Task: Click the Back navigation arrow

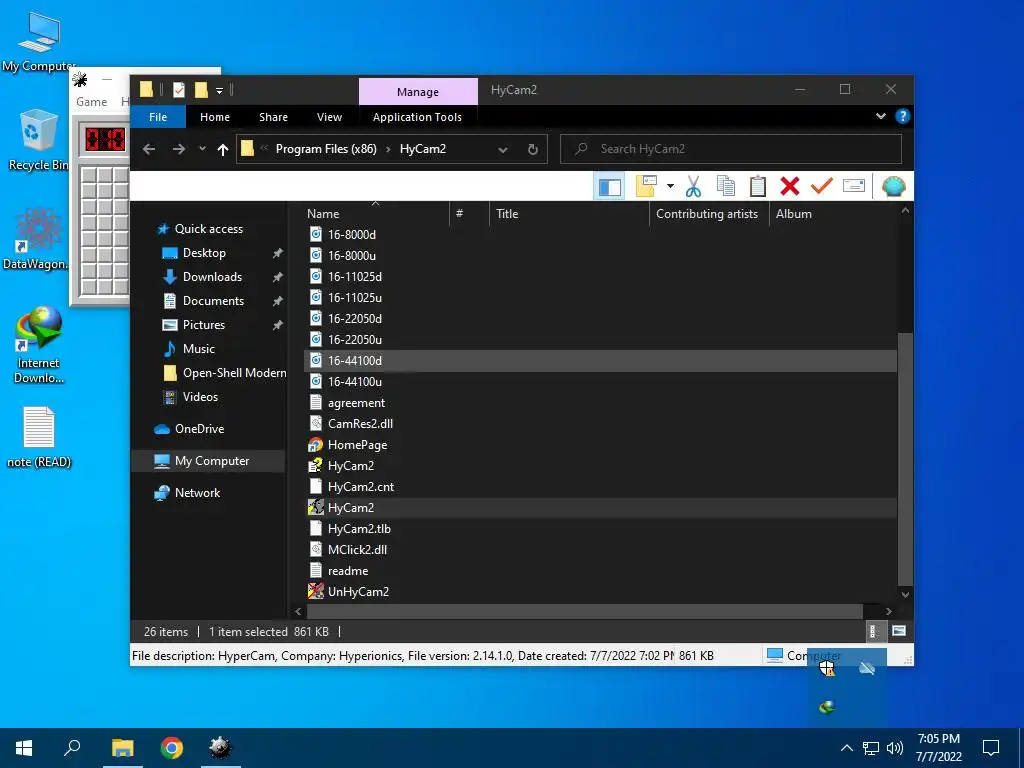Action: point(149,150)
